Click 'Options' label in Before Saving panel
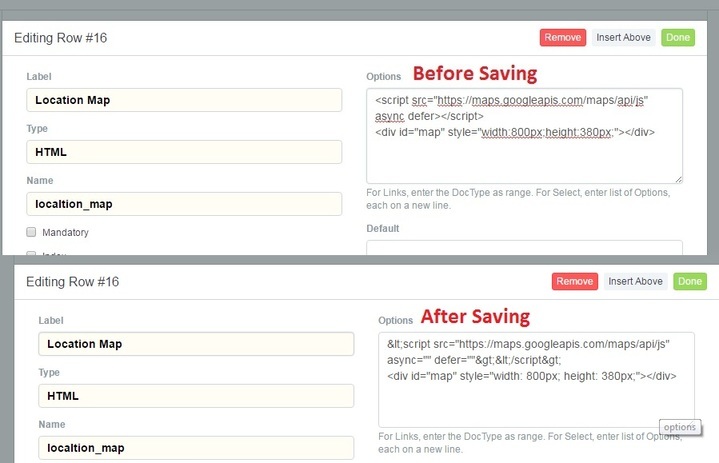Viewport: 719px width, 463px height. pos(383,77)
